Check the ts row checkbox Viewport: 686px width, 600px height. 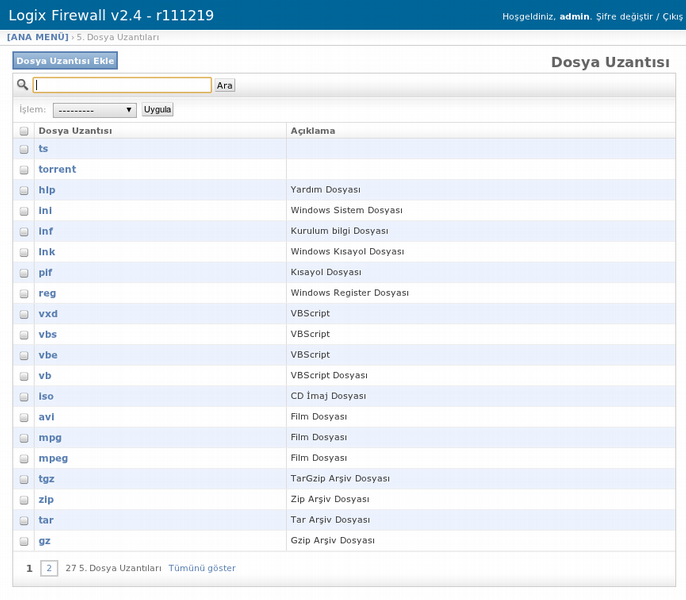24,149
